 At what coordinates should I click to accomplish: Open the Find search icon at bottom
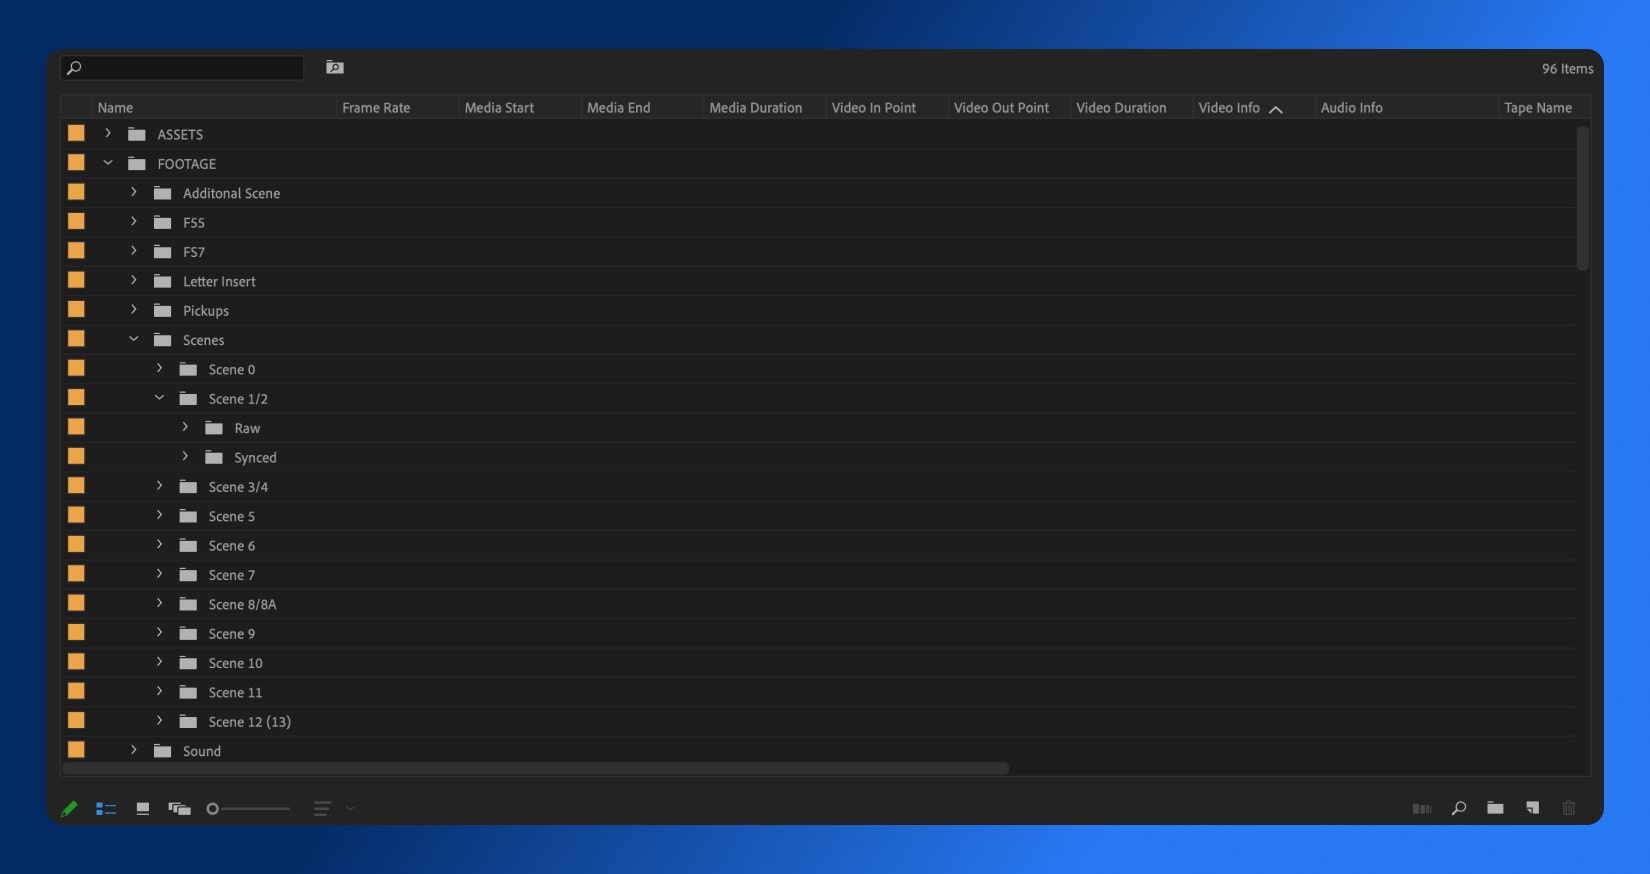pyautogui.click(x=1459, y=808)
